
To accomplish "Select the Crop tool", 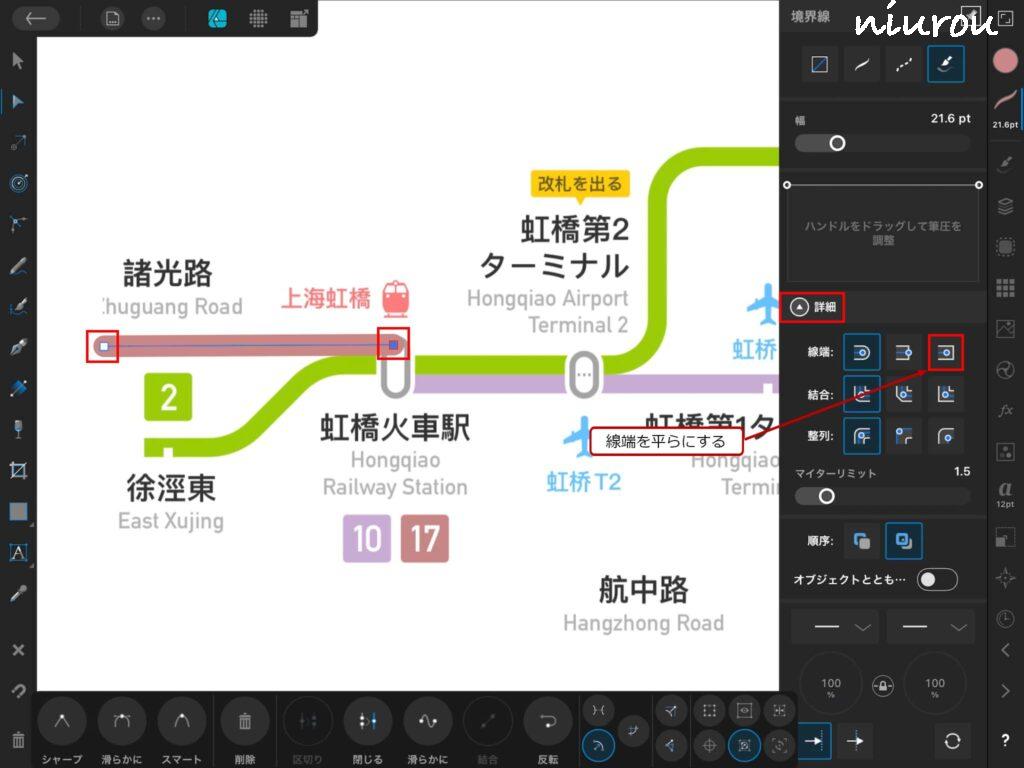I will (x=17, y=470).
